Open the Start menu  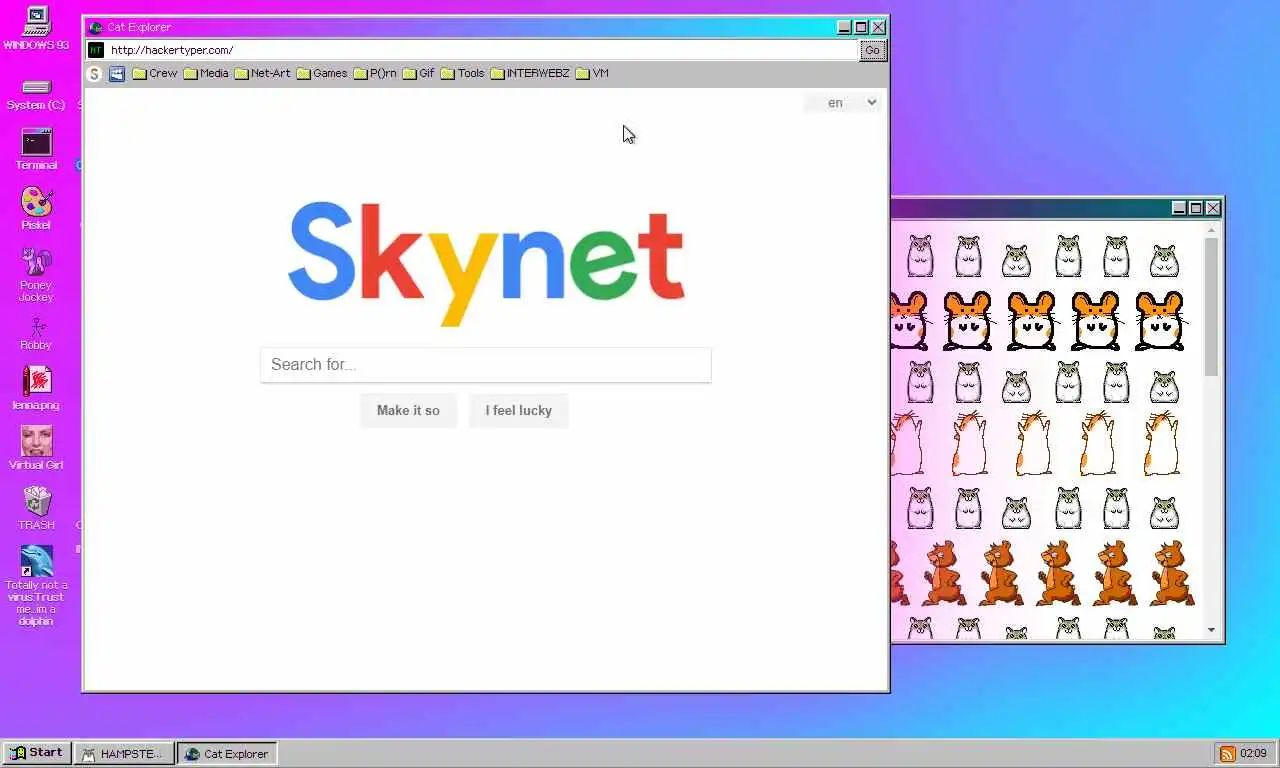click(37, 753)
